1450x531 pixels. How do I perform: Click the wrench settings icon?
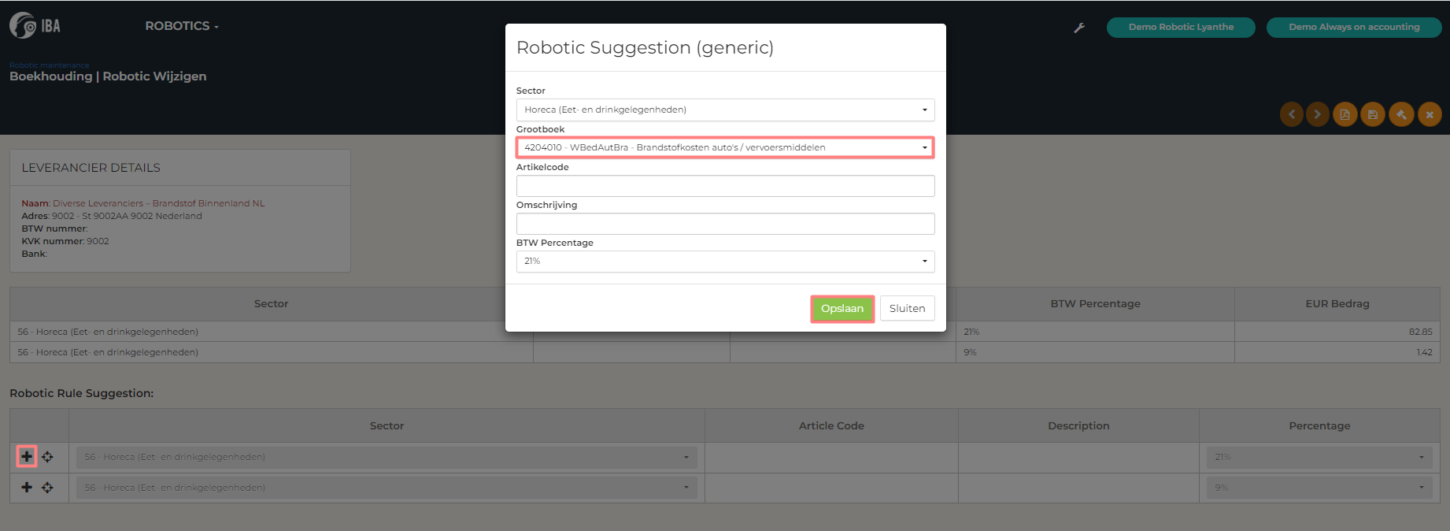[1079, 28]
